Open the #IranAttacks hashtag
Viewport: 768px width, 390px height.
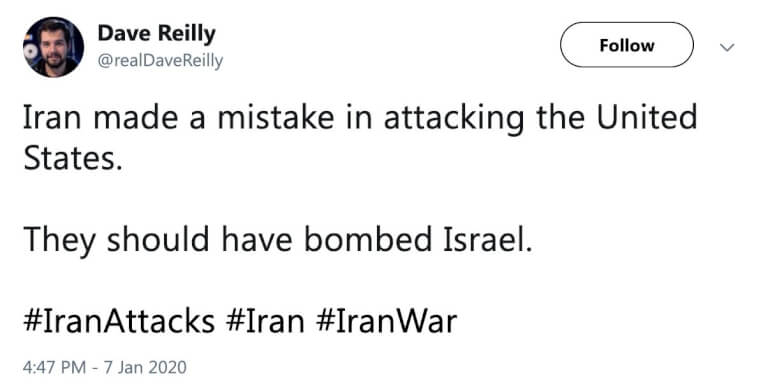pos(119,322)
